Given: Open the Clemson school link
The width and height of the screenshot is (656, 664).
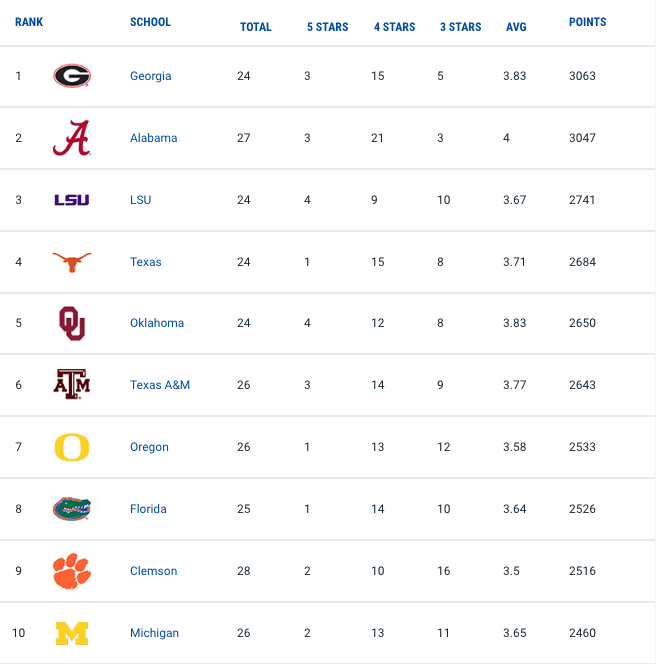Looking at the screenshot, I should point(153,571).
